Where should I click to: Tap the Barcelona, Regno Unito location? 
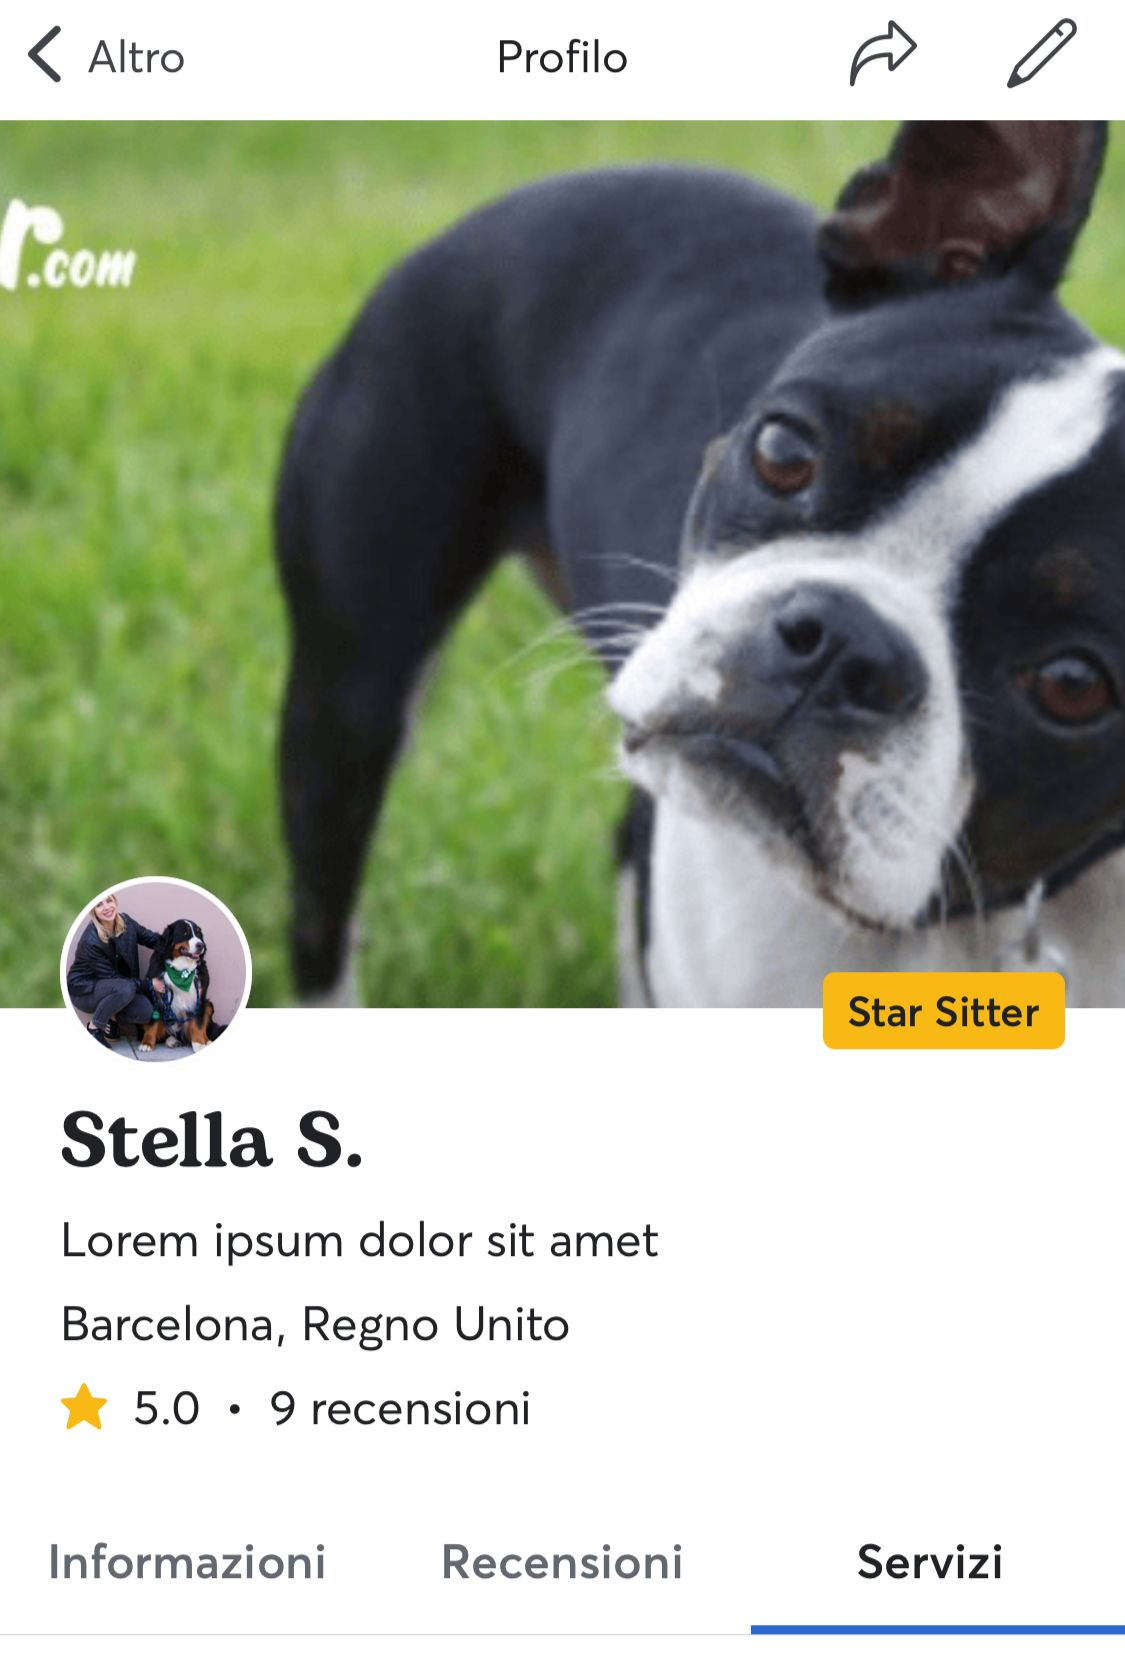(315, 1324)
